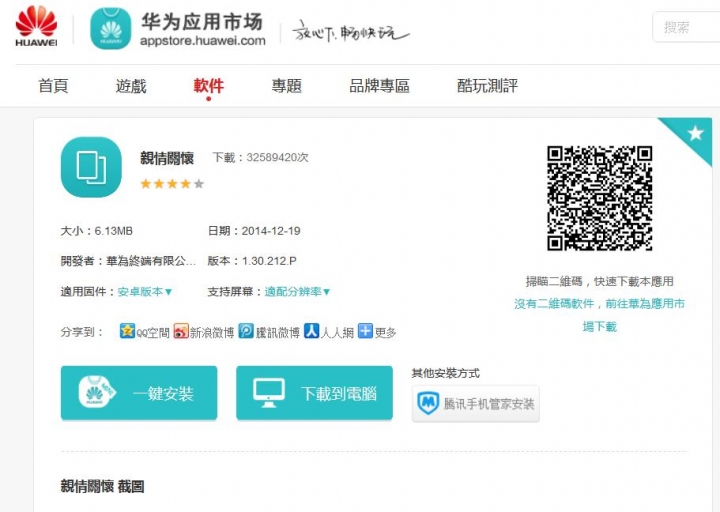Click the appstore.huawei.com address text
The image size is (720, 512).
point(202,41)
